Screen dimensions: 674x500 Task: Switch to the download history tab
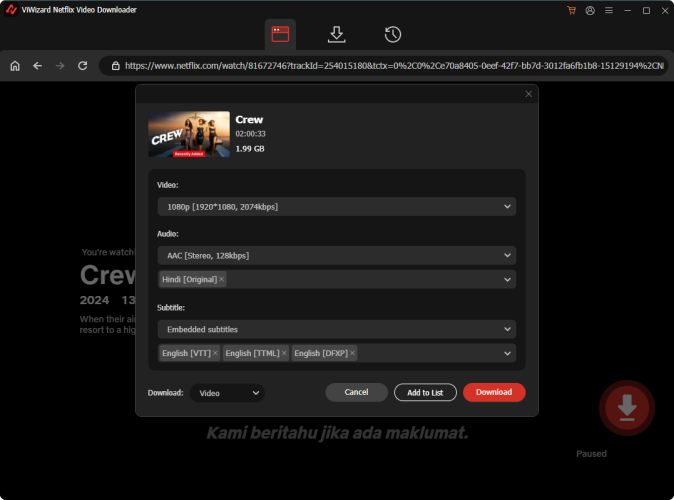coord(392,34)
